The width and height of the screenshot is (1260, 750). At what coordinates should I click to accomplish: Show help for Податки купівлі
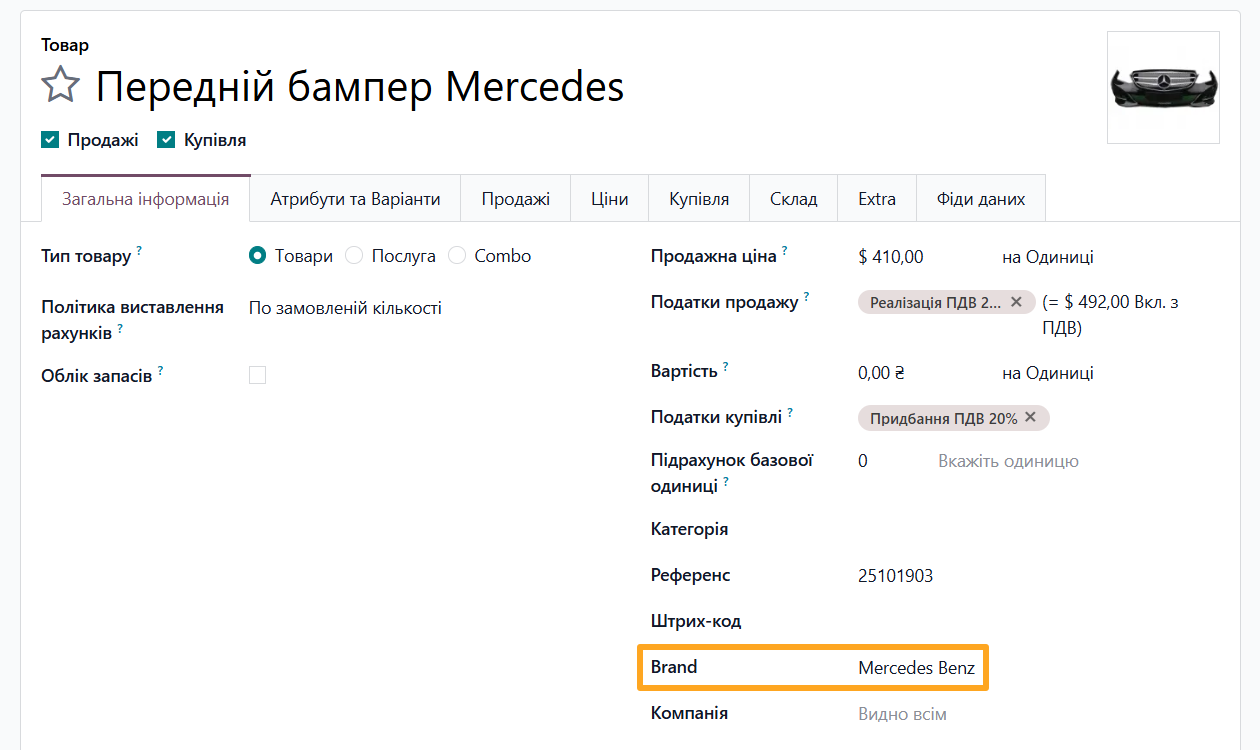coord(790,411)
